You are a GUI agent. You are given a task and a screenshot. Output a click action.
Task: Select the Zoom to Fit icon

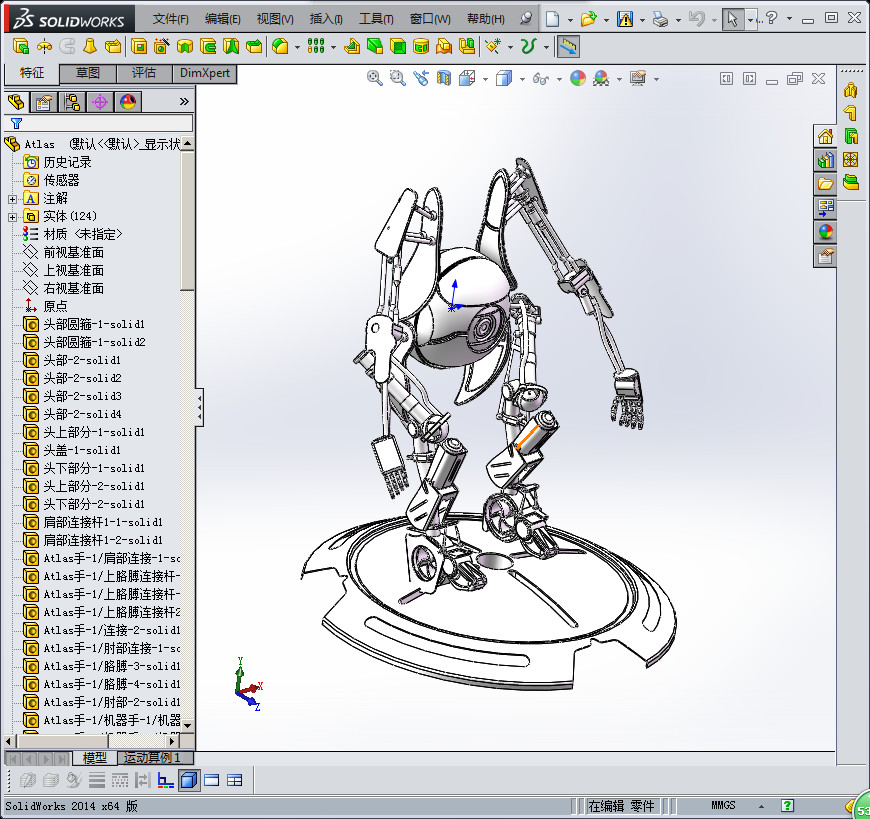click(373, 78)
